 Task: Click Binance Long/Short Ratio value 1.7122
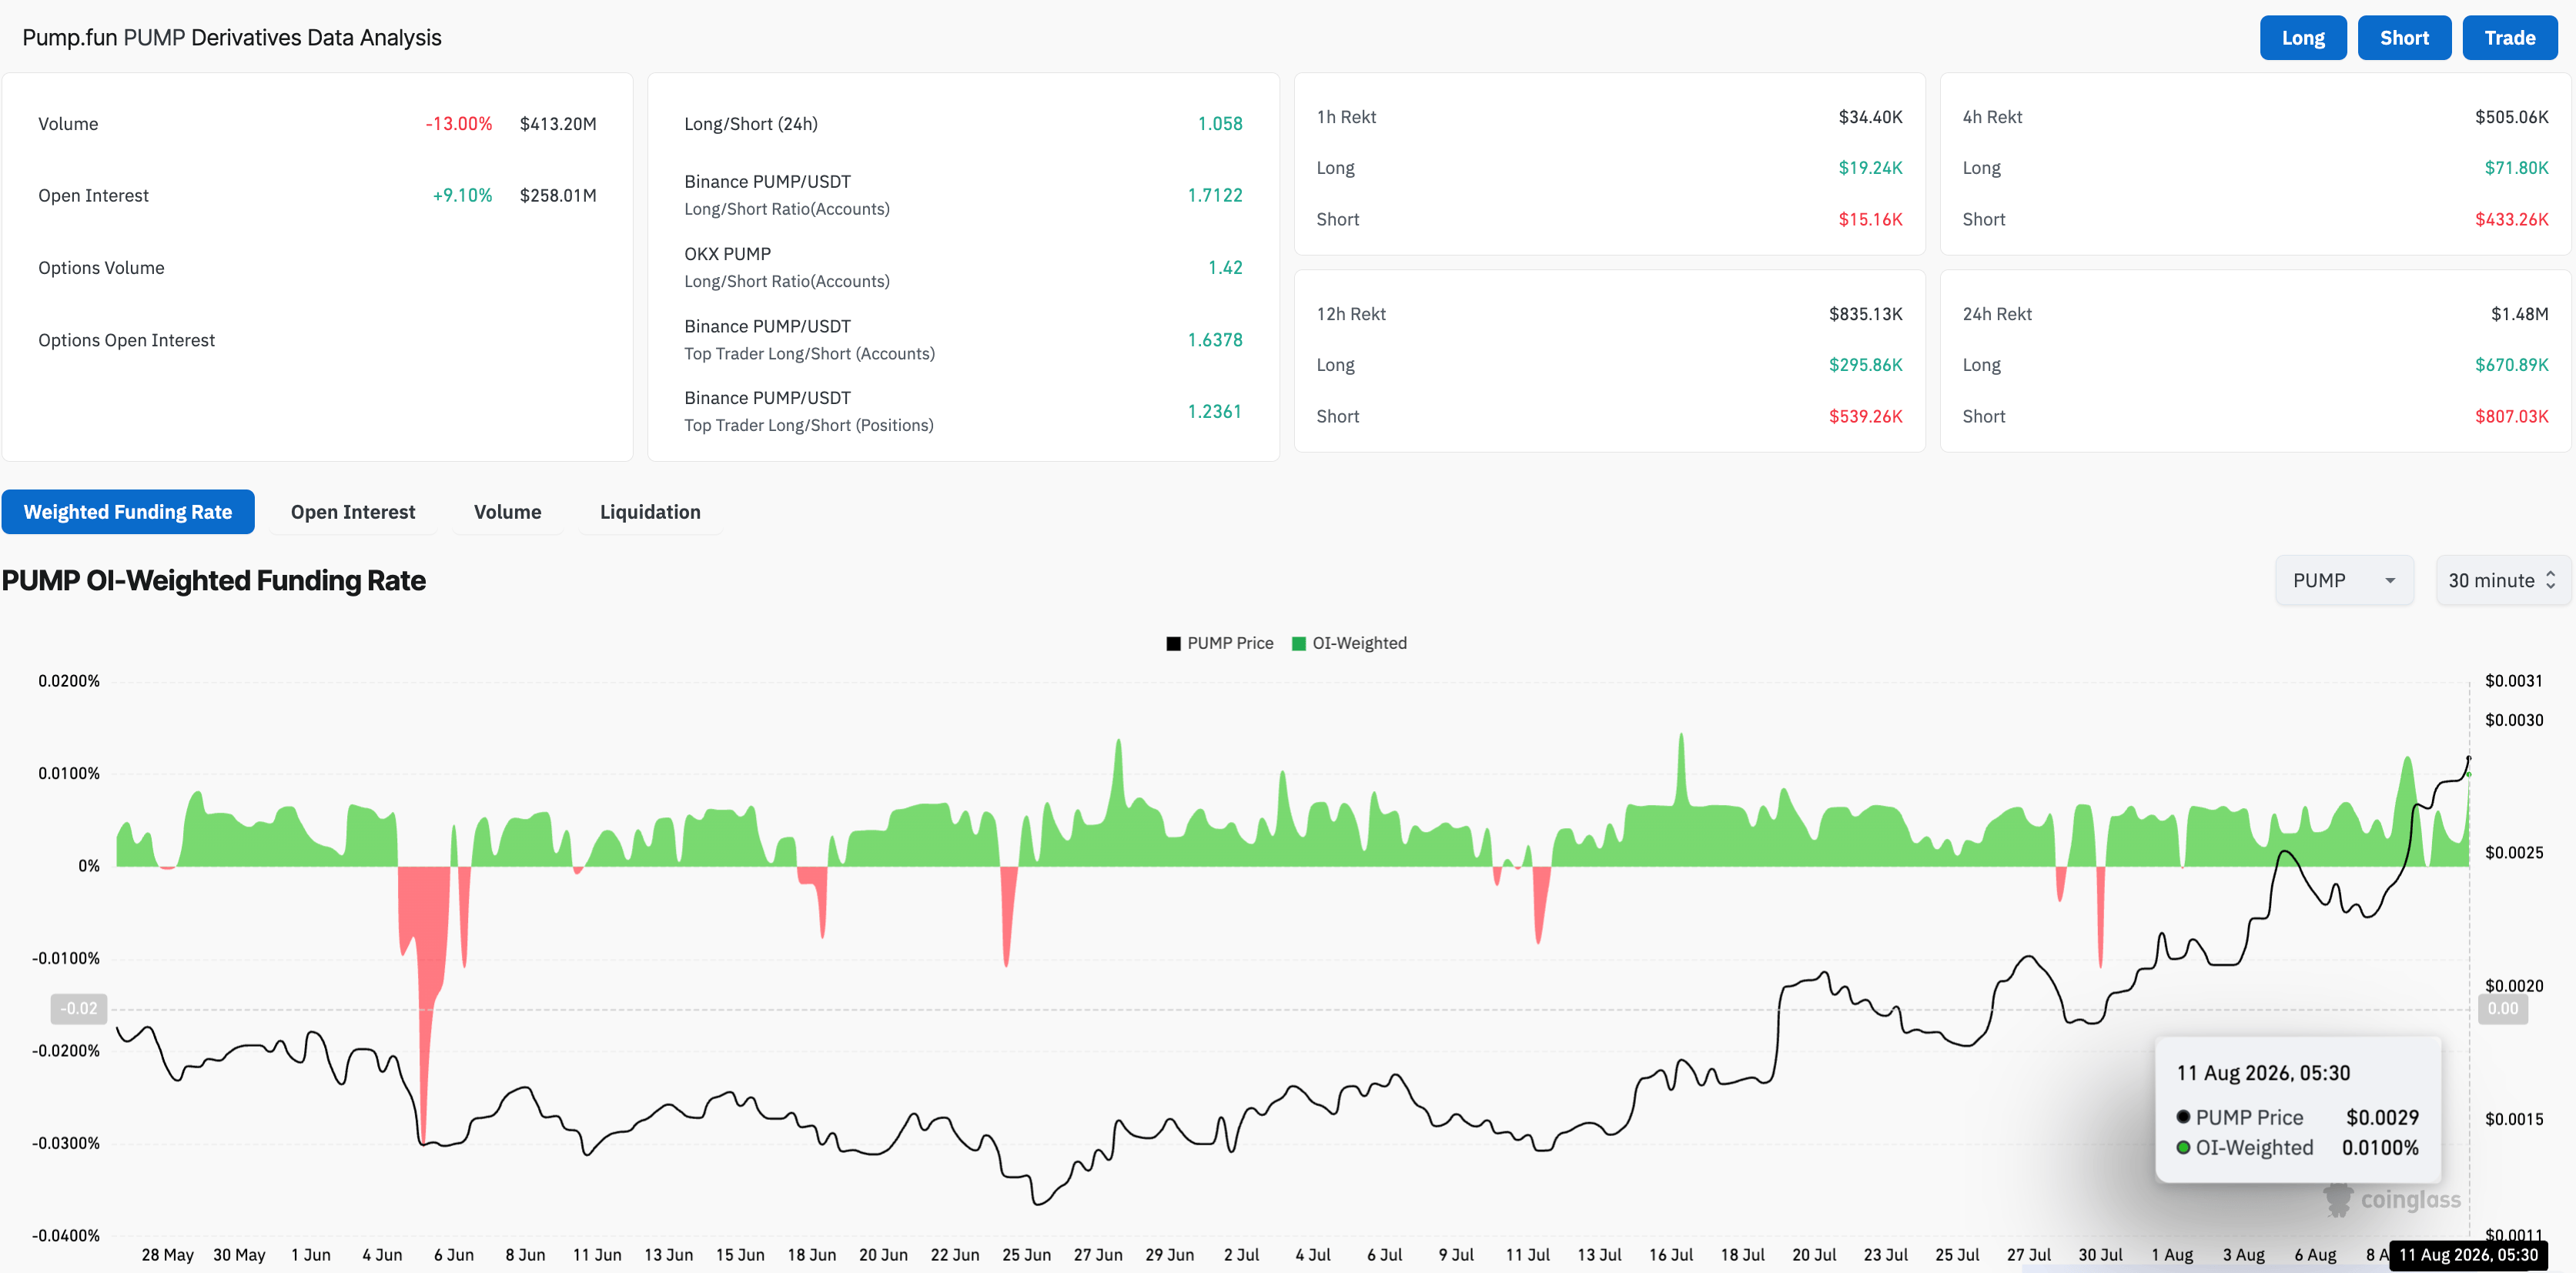tap(1215, 195)
